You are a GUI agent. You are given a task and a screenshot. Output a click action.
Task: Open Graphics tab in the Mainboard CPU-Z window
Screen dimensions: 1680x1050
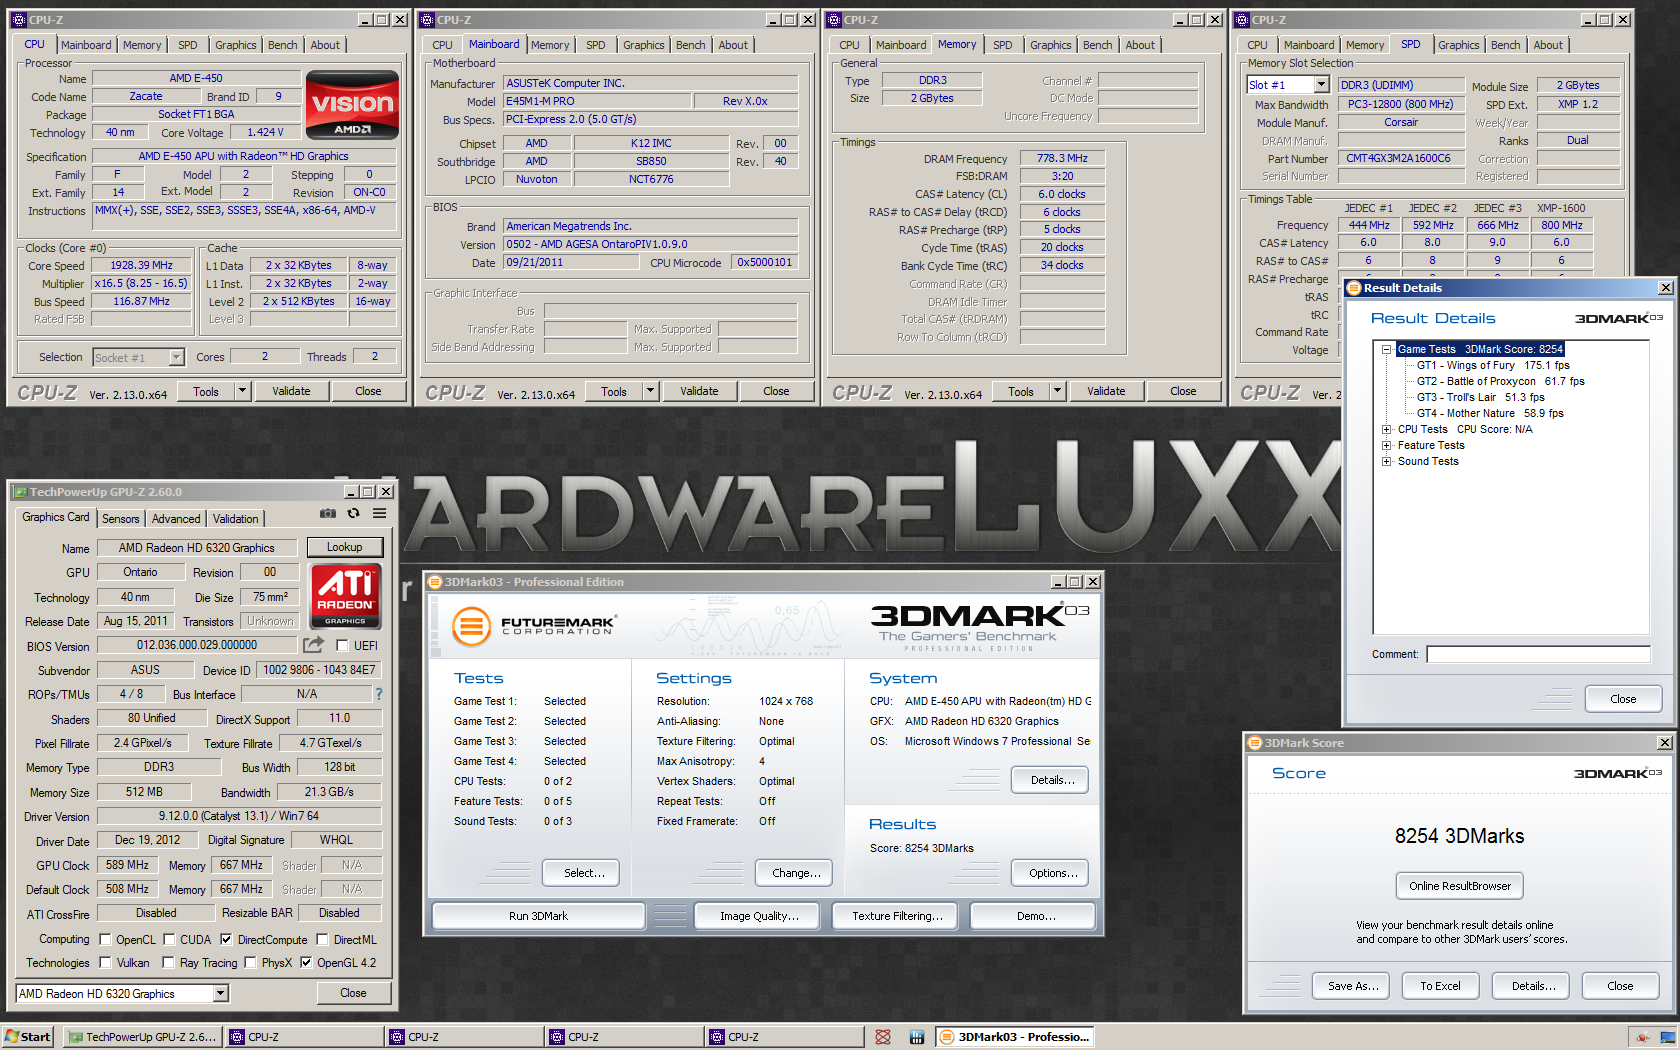(644, 45)
